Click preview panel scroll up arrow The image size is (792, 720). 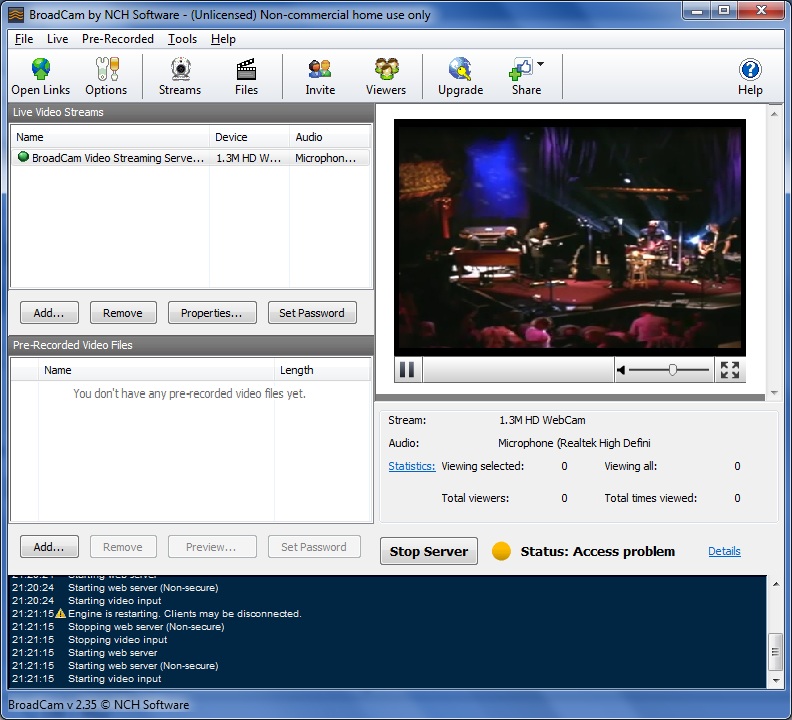coord(774,114)
